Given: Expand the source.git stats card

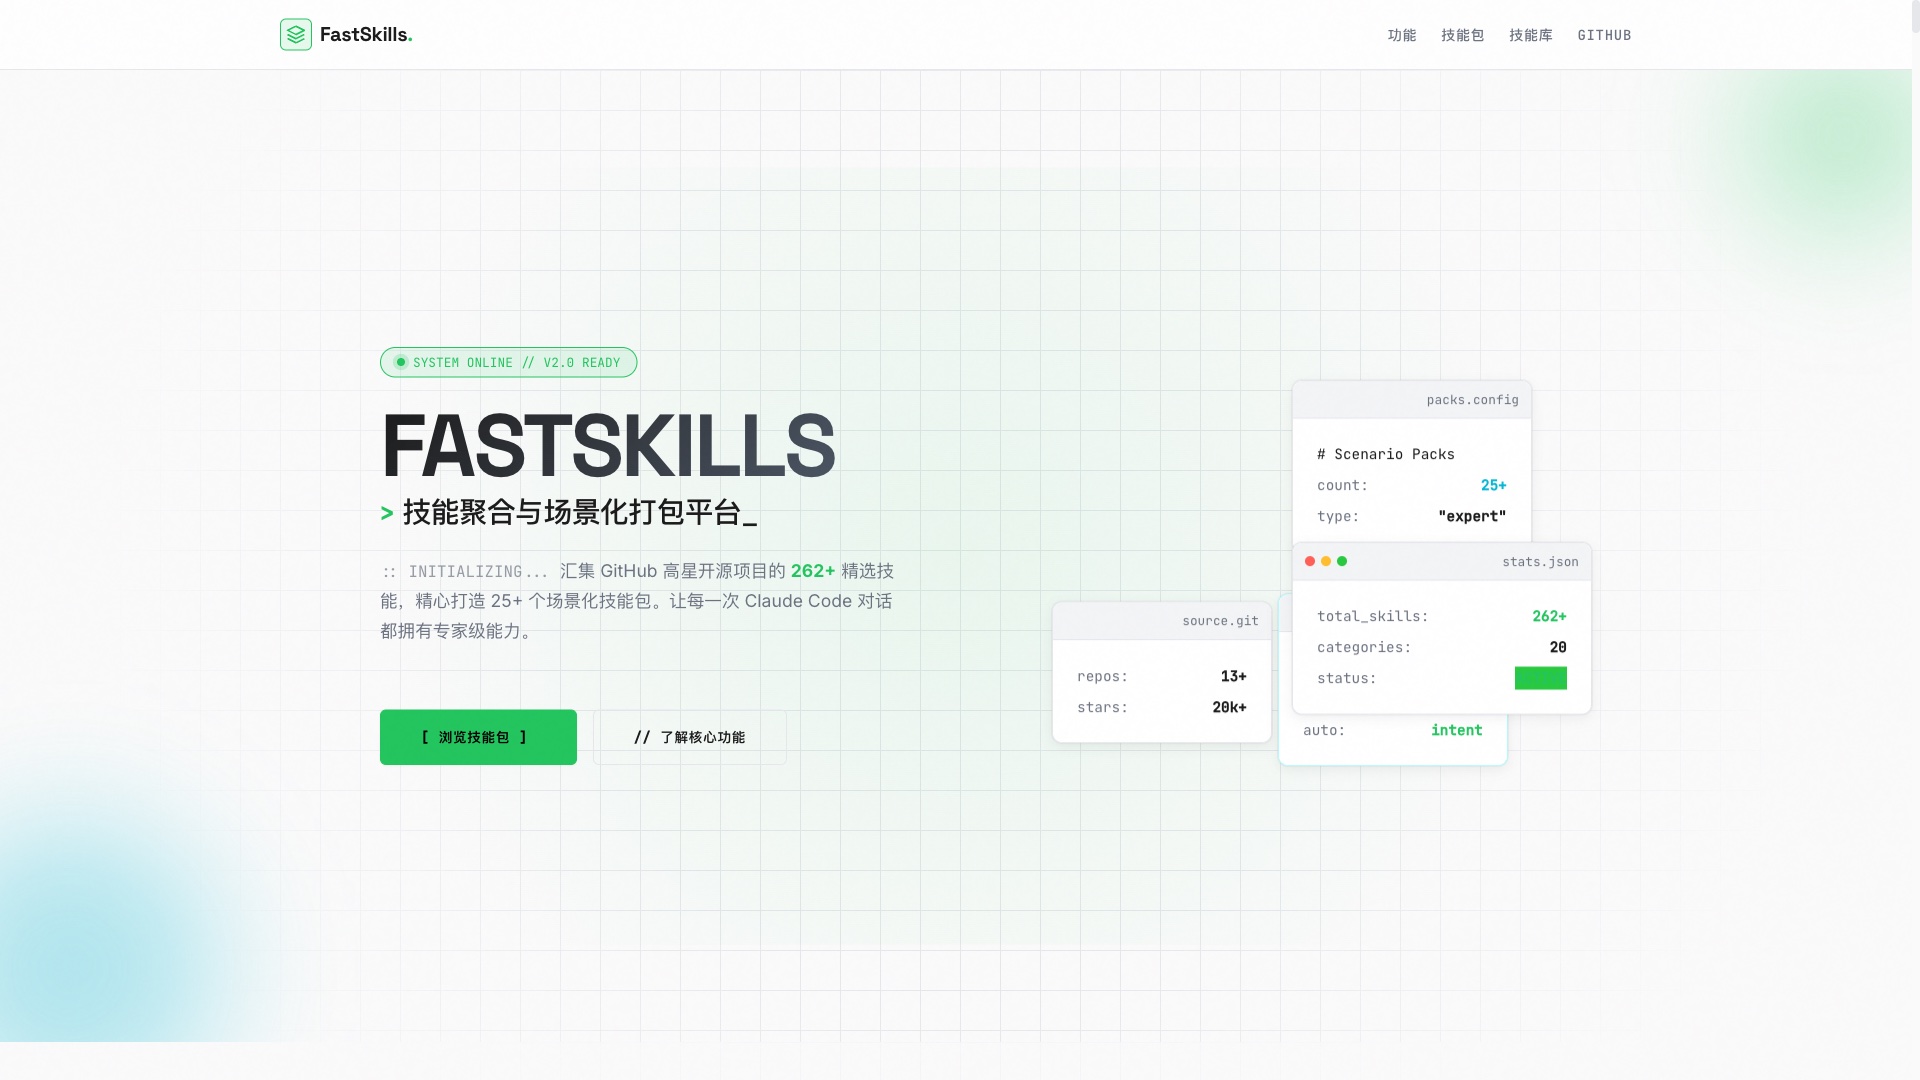Looking at the screenshot, I should (1161, 670).
